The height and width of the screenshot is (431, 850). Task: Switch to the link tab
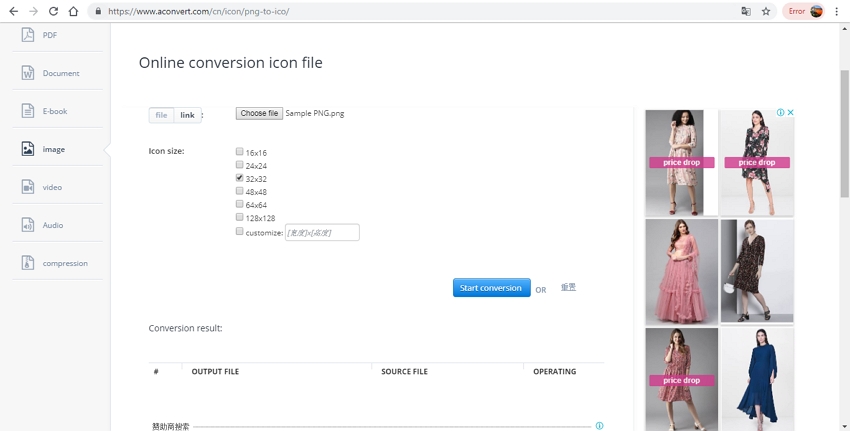click(x=187, y=115)
